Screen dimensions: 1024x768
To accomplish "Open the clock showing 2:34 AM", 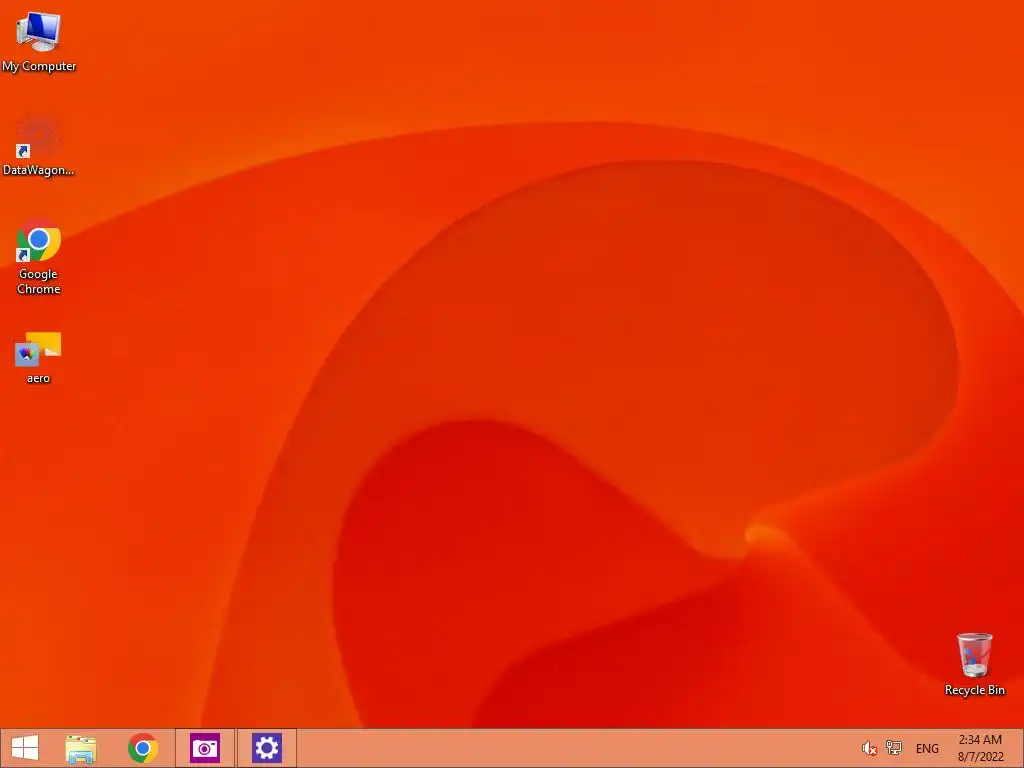I will tap(980, 748).
